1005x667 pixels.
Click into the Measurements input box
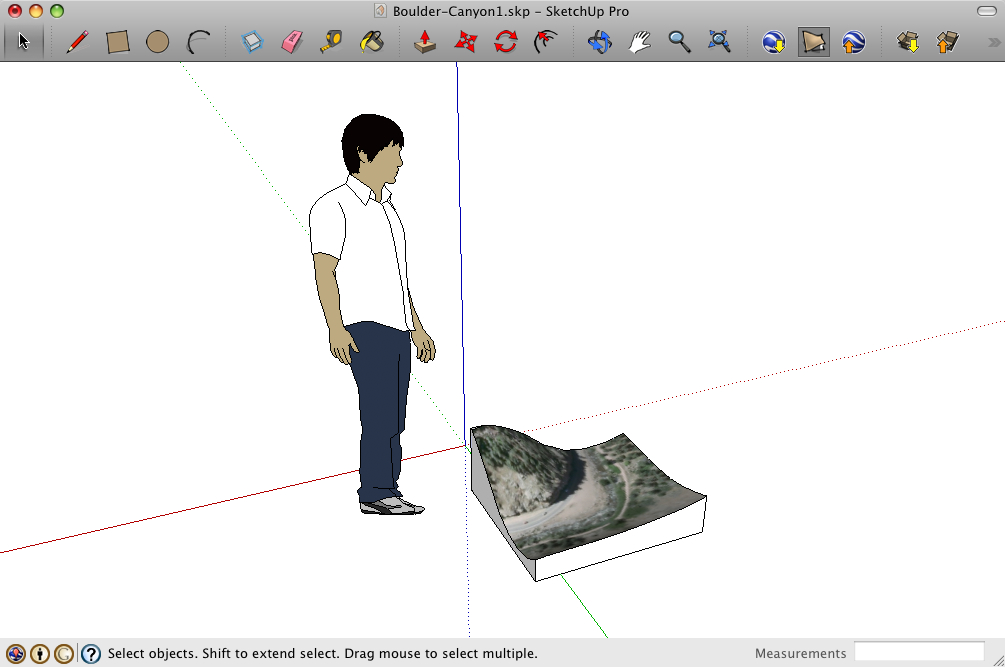tap(919, 652)
